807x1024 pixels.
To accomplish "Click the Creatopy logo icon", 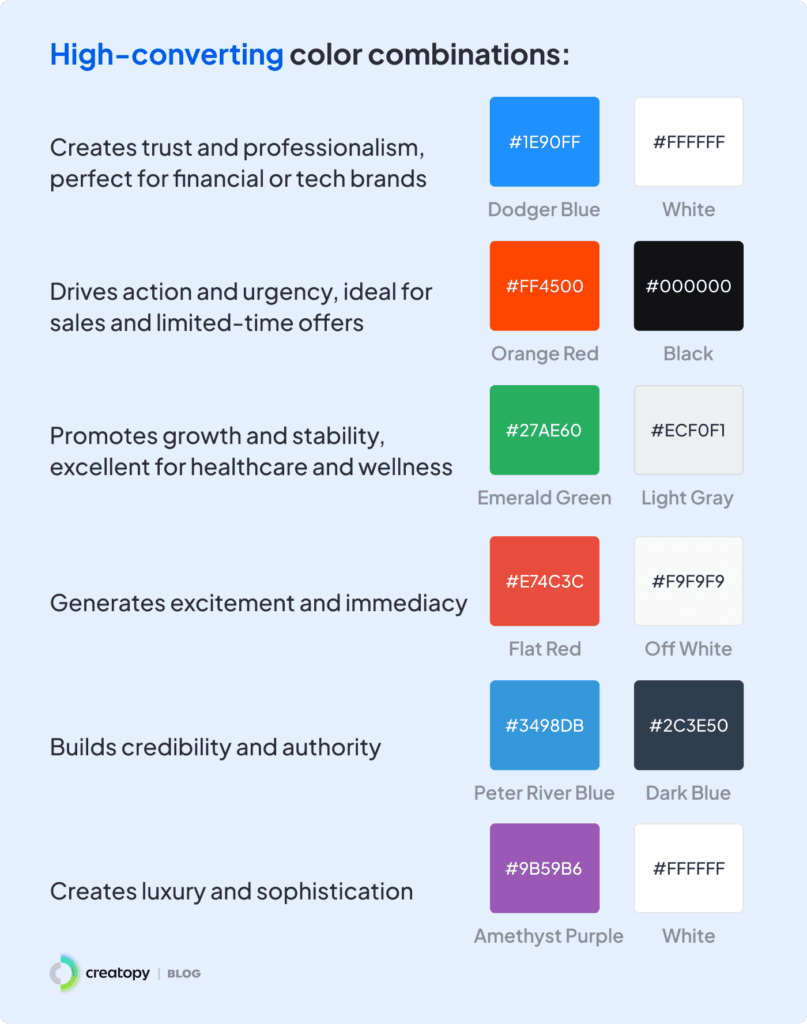I will tap(64, 973).
